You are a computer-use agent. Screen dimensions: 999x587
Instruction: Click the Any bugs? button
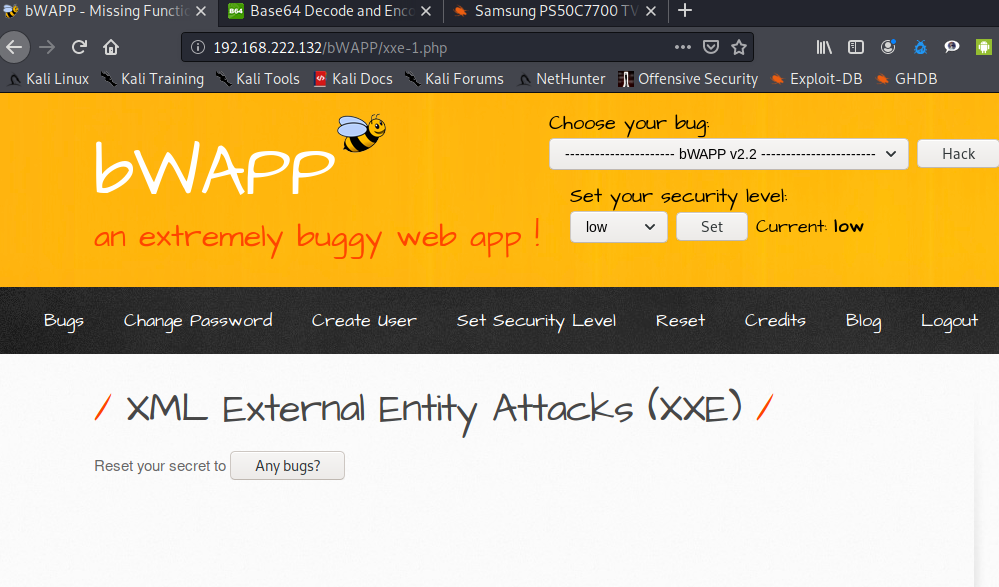click(x=287, y=466)
